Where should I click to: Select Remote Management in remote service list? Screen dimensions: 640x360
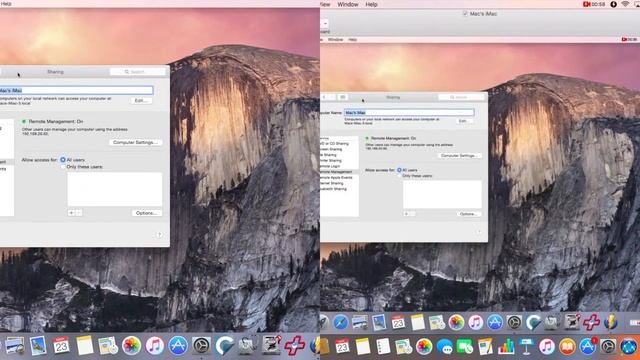[x=337, y=172]
